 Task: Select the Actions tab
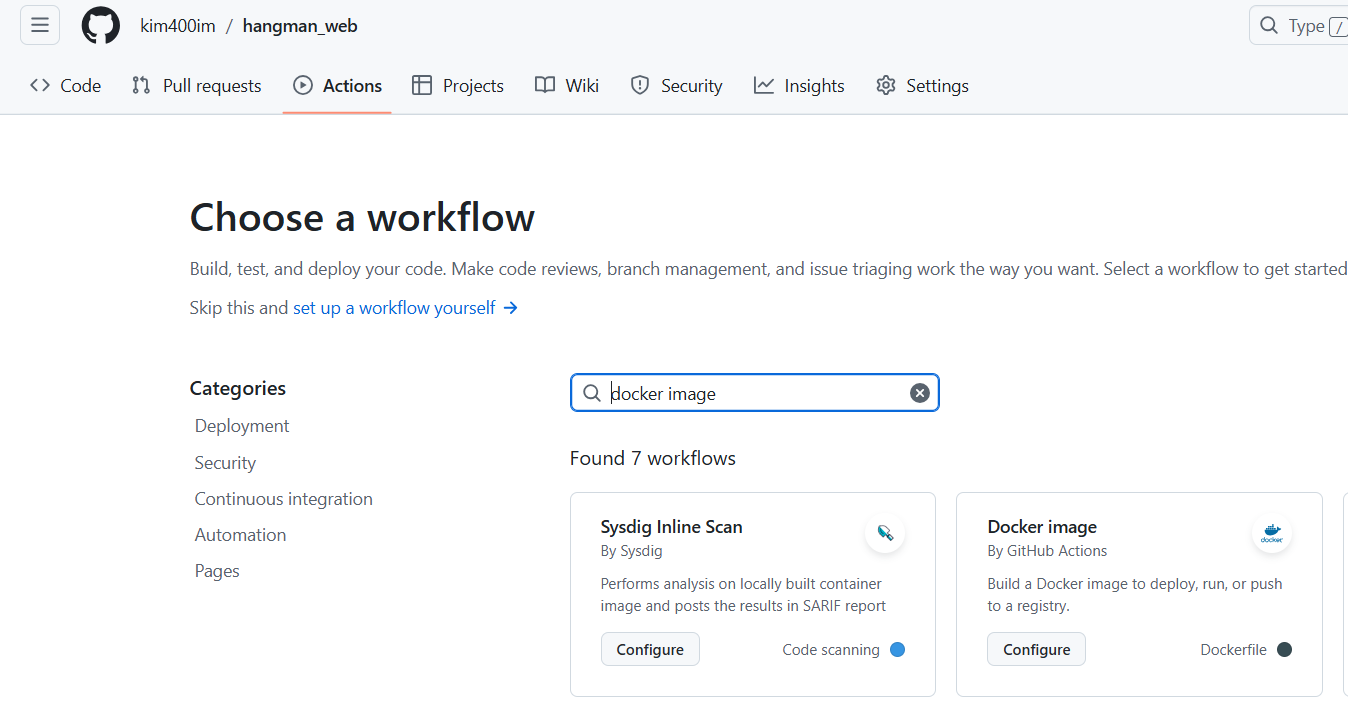(x=337, y=86)
